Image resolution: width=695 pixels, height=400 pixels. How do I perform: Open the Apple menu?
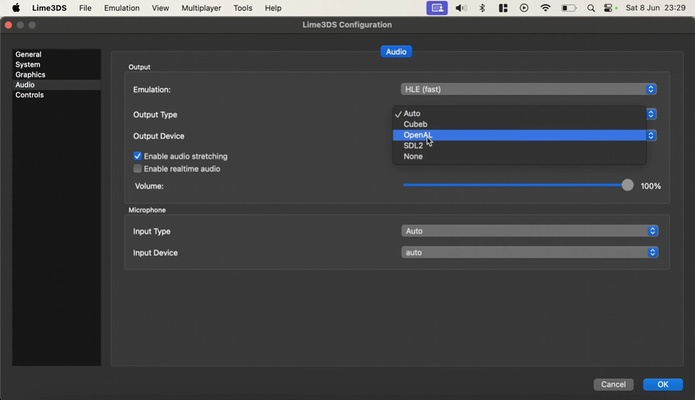pos(16,8)
